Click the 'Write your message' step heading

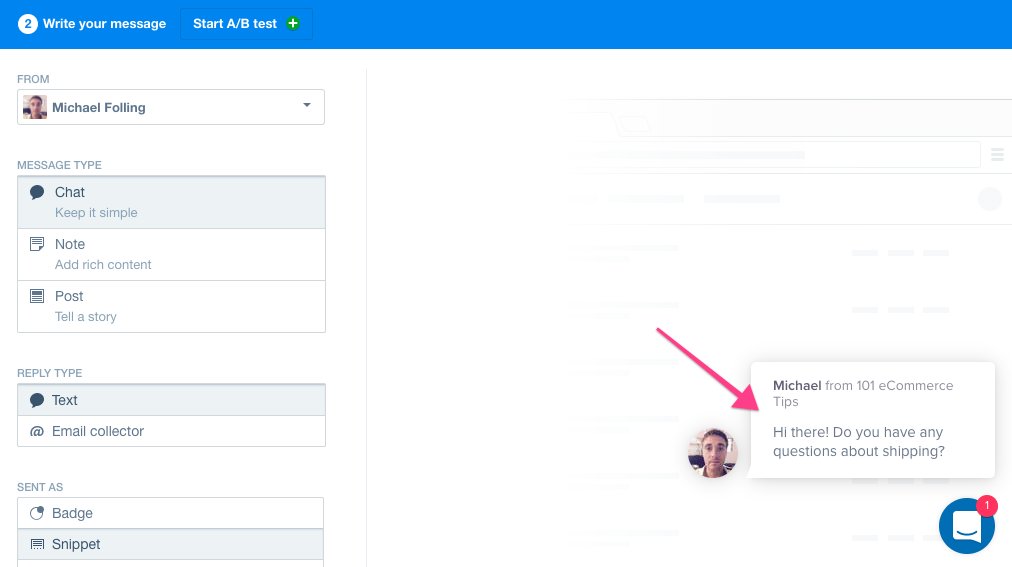click(105, 24)
